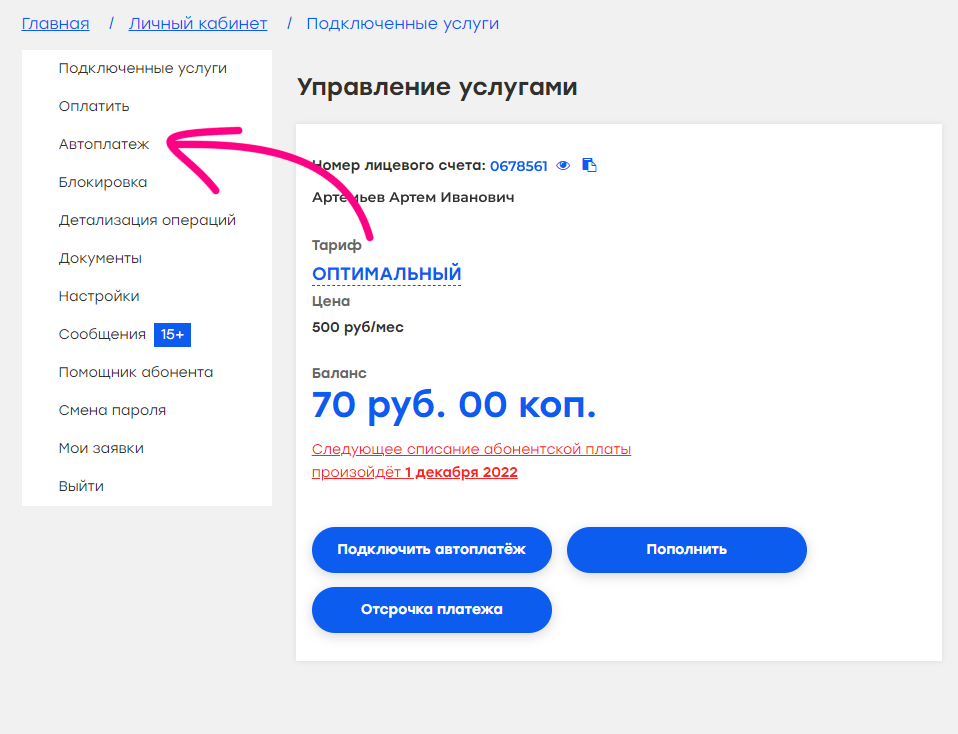Open the ОПТИМАЛЬНЫЙ tariff details
This screenshot has height=734, width=958.
[386, 274]
